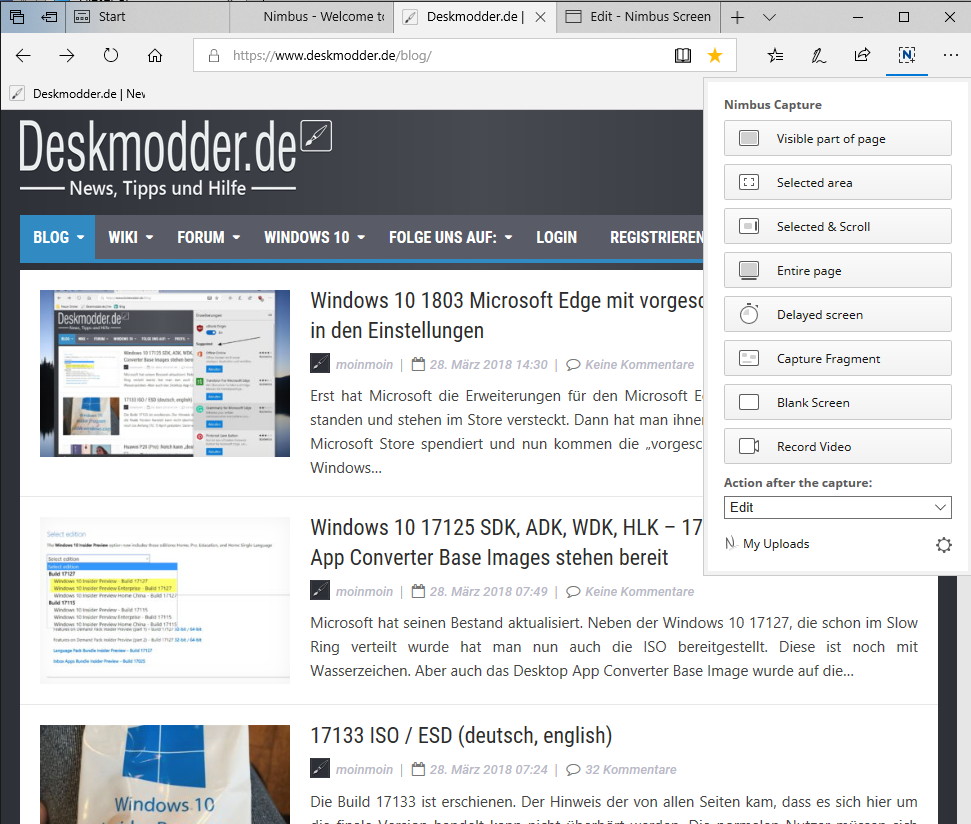The width and height of the screenshot is (971, 824).
Task: Click site lock icon in address bar
Action: point(214,55)
